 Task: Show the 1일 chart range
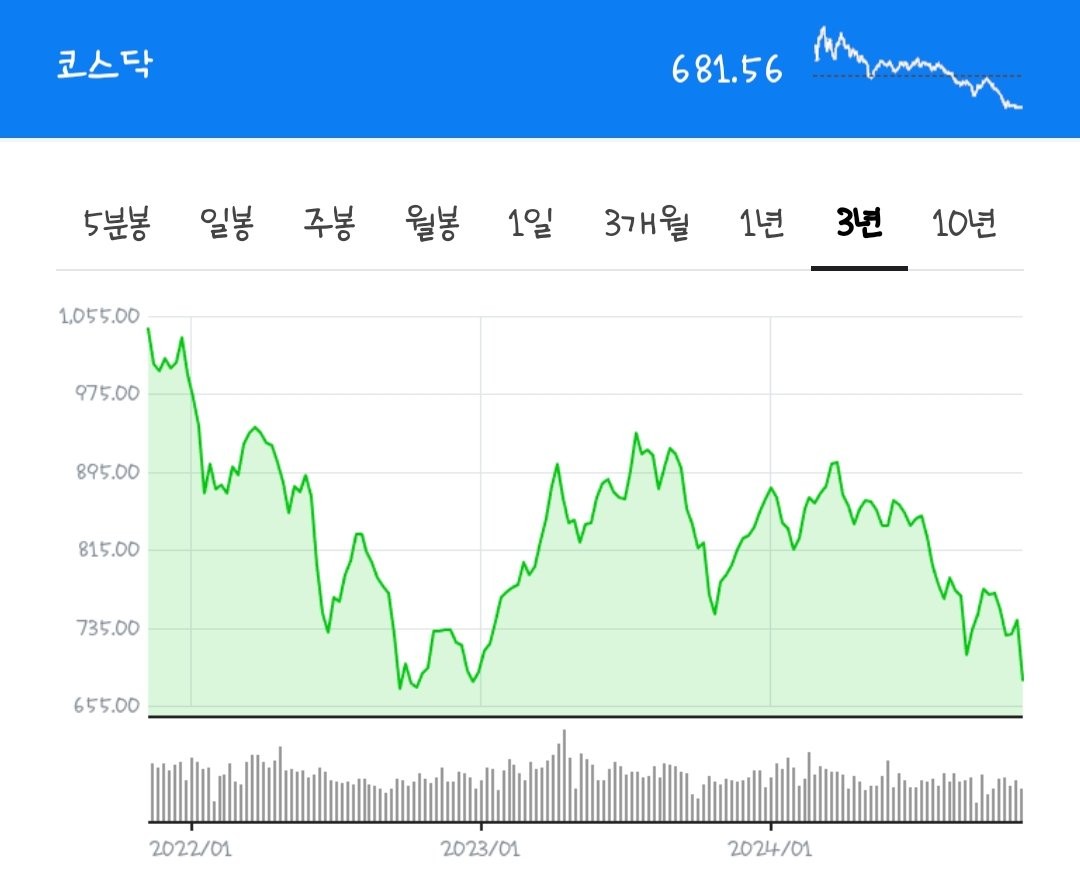coord(530,223)
